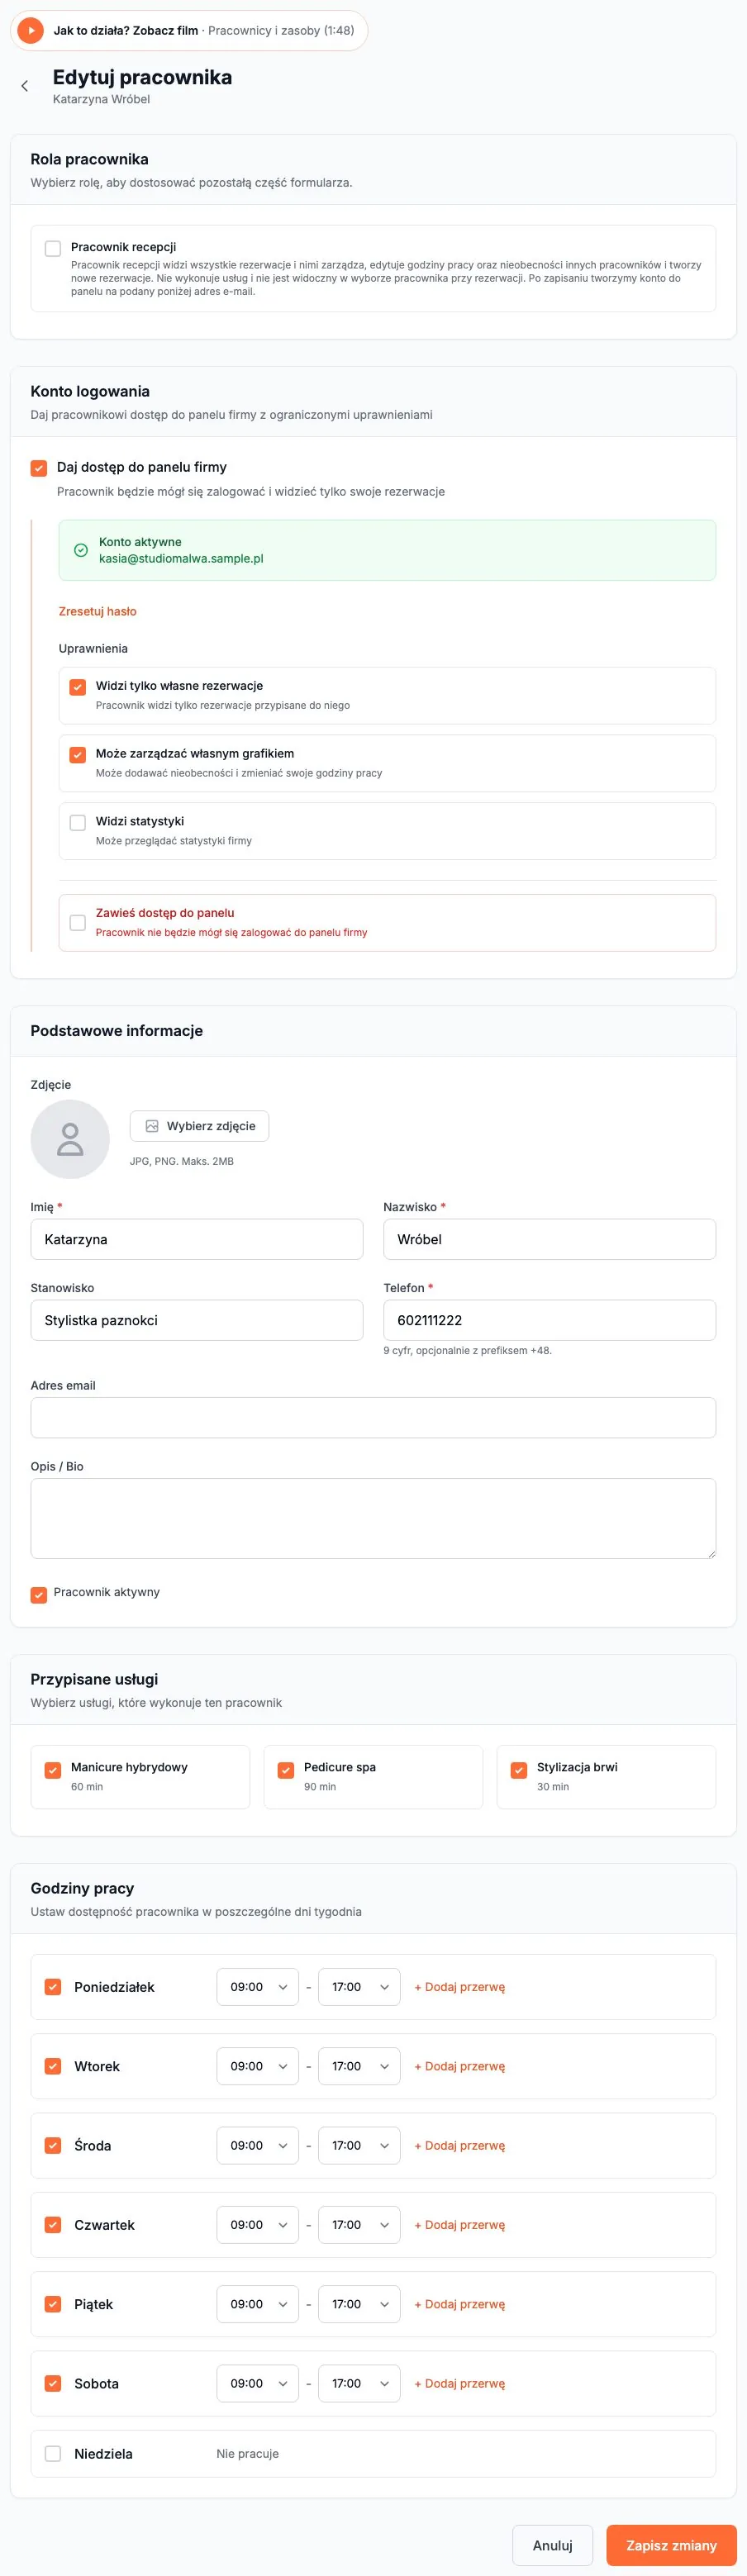Screen dimensions: 747x2576
Task: Disable Poniedziałek working day
Action: click(53, 1987)
